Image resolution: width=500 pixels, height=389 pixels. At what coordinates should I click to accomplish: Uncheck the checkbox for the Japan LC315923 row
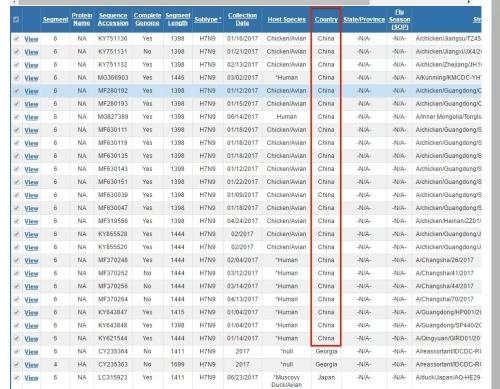(x=16, y=378)
